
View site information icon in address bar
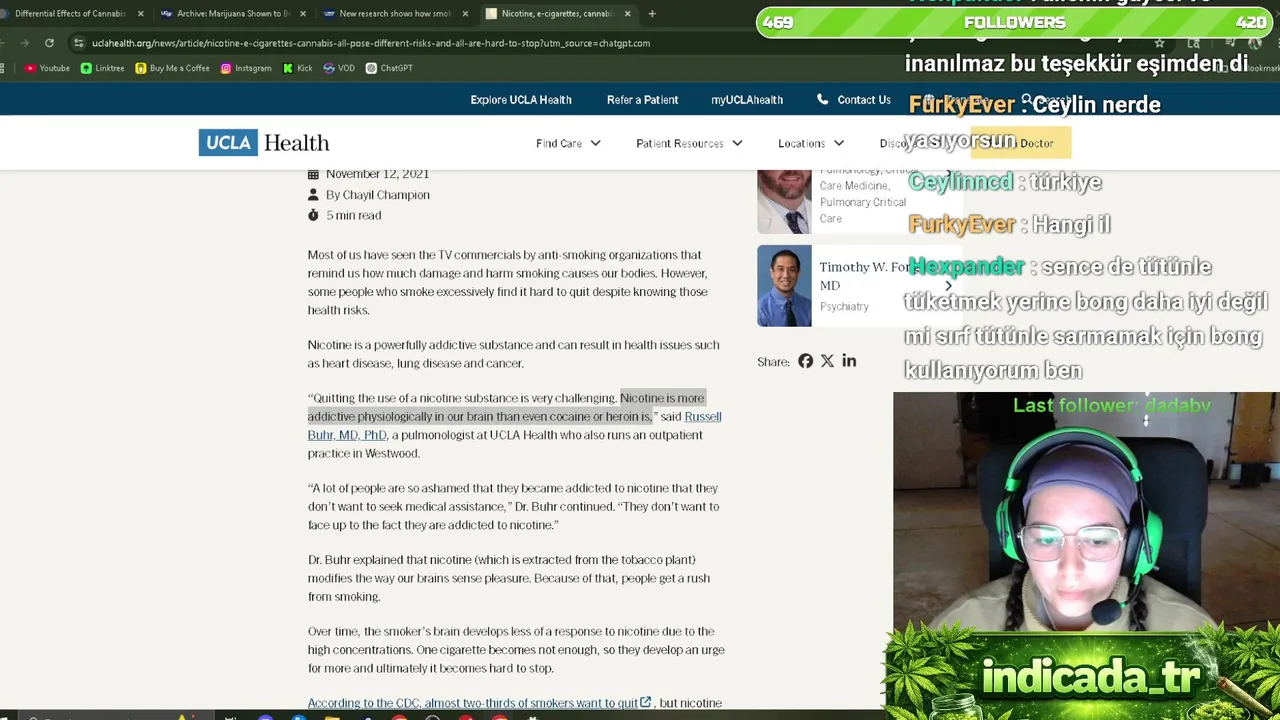tap(78, 43)
